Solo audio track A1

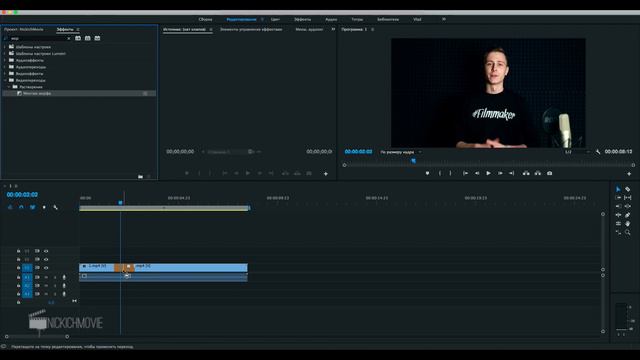pos(55,278)
